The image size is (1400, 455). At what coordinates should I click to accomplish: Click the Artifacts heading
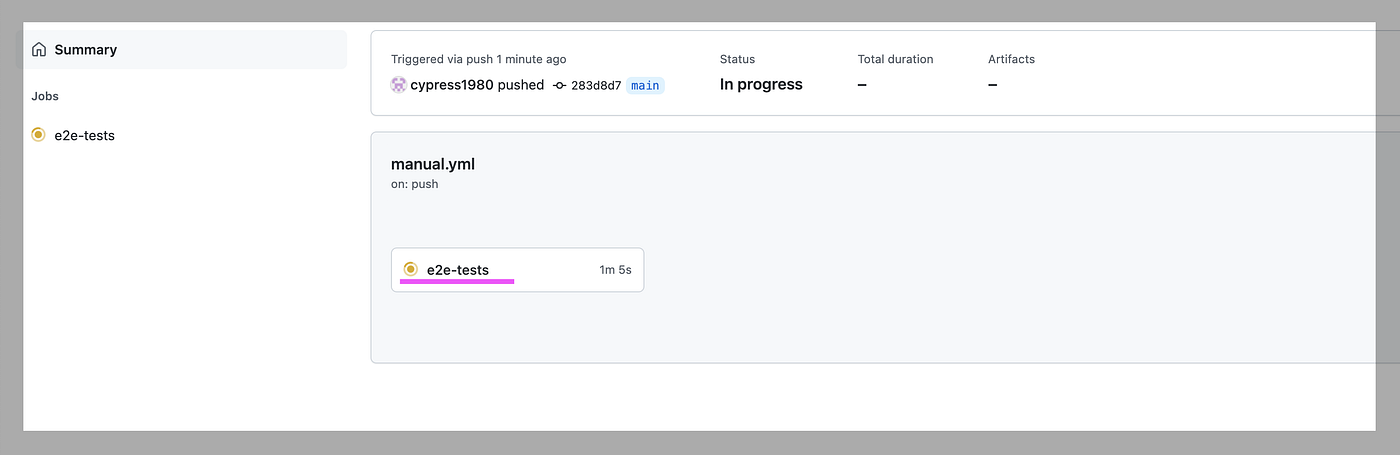point(1011,59)
